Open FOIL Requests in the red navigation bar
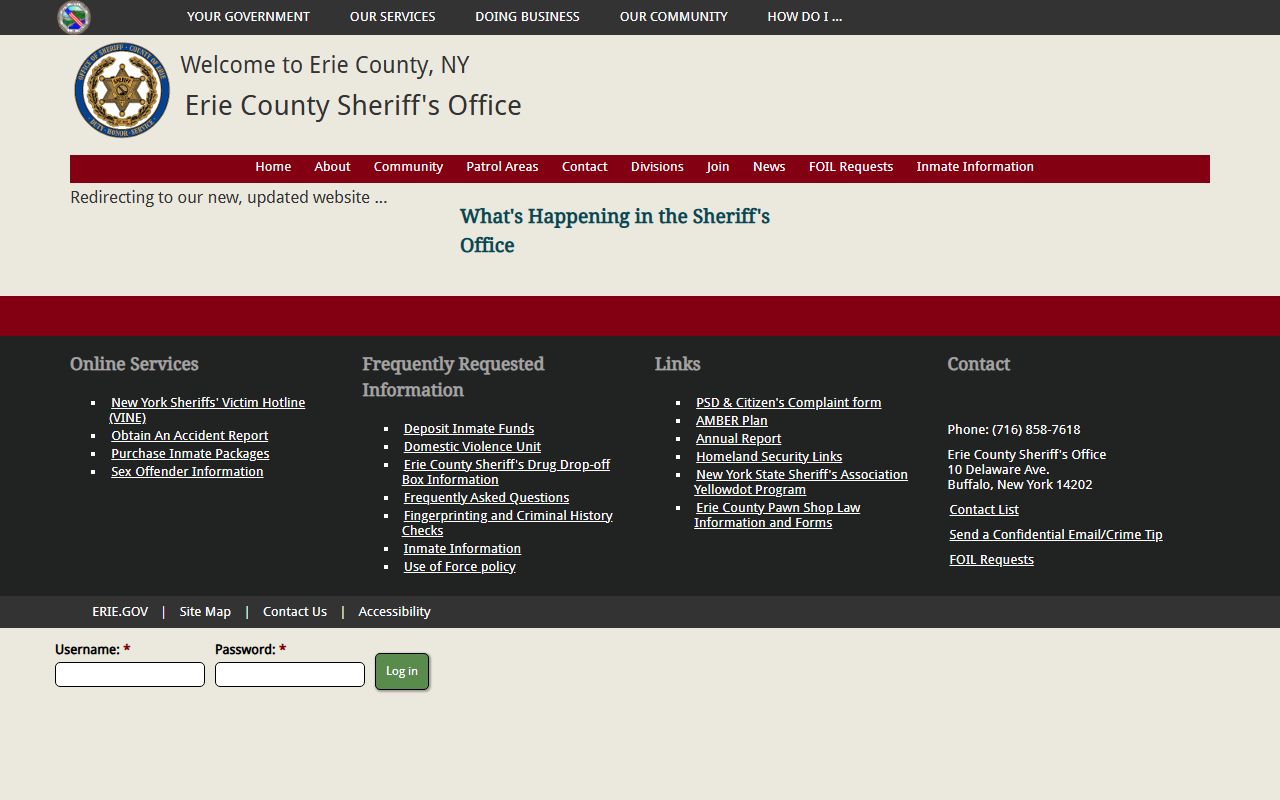Image resolution: width=1280 pixels, height=800 pixels. [x=851, y=167]
